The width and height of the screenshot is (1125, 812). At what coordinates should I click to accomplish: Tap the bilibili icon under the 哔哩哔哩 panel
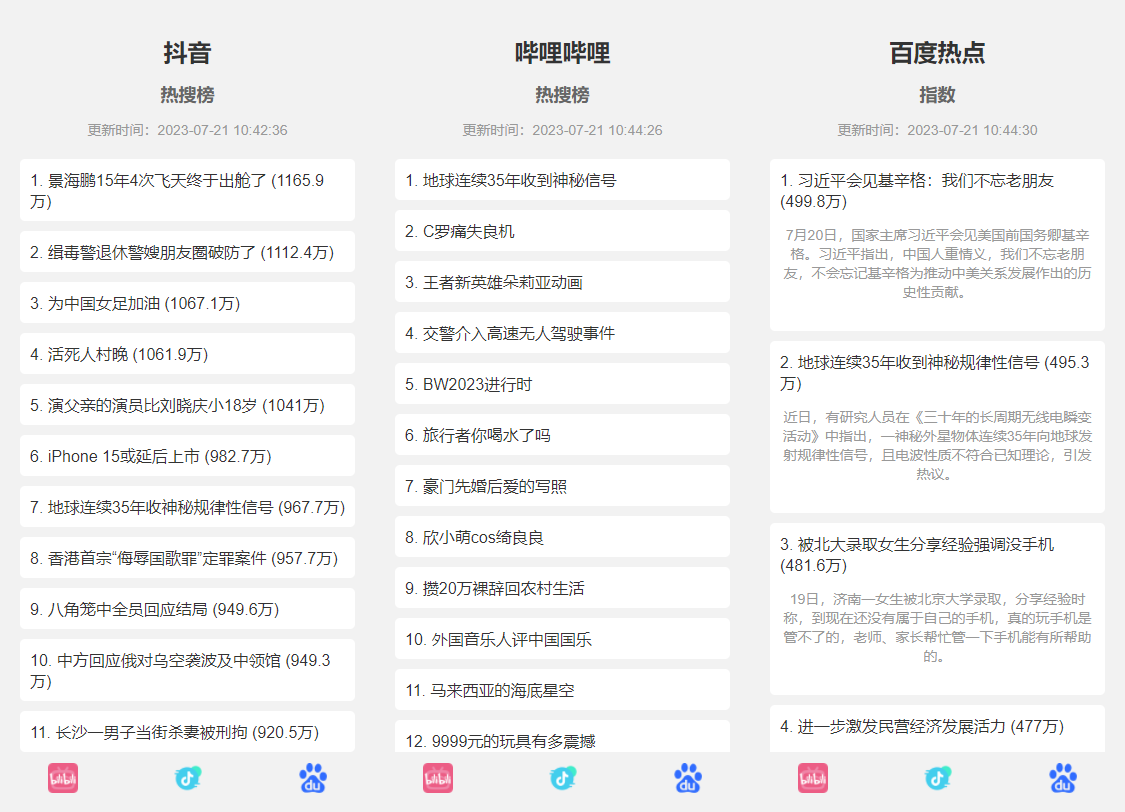438,778
